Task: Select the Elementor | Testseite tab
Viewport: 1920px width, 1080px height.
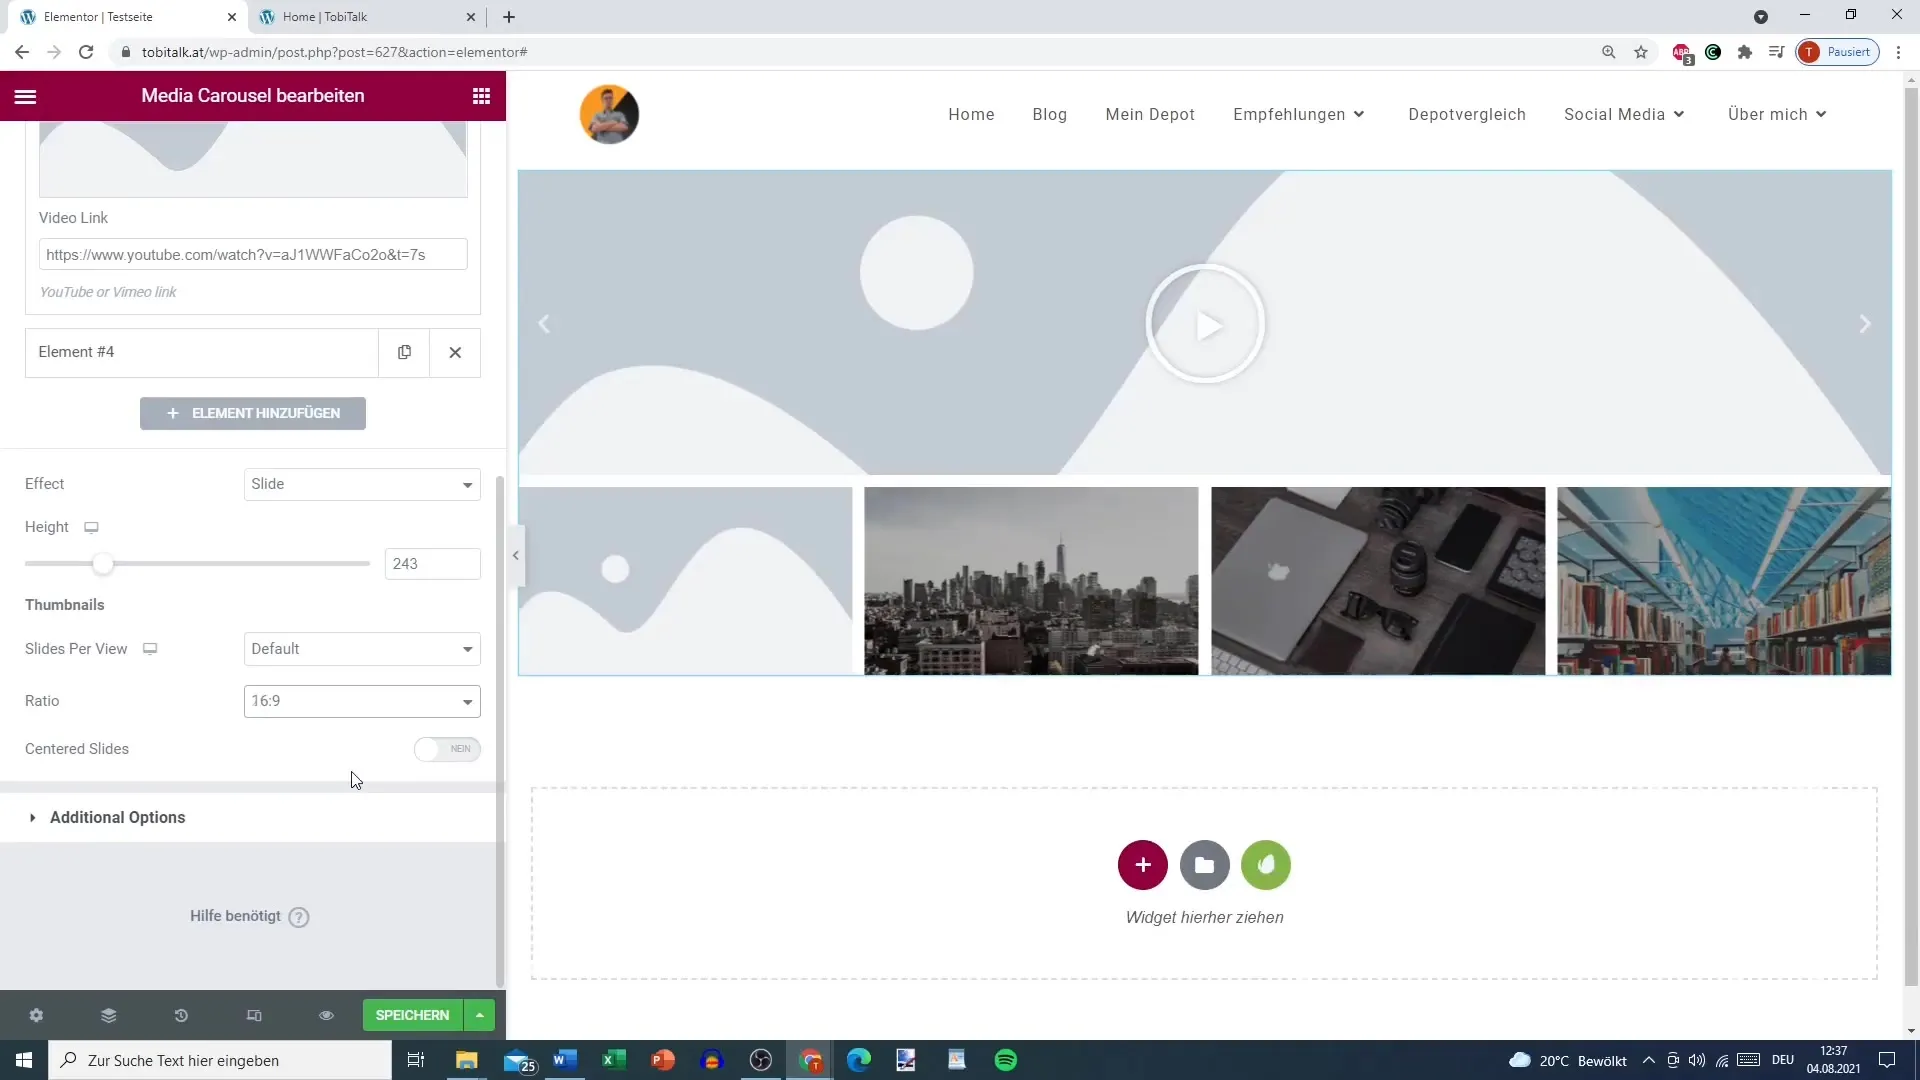Action: tap(128, 17)
